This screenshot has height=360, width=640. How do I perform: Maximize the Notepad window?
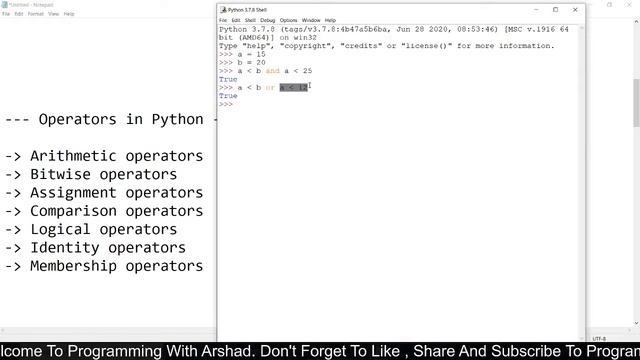(x=609, y=5)
